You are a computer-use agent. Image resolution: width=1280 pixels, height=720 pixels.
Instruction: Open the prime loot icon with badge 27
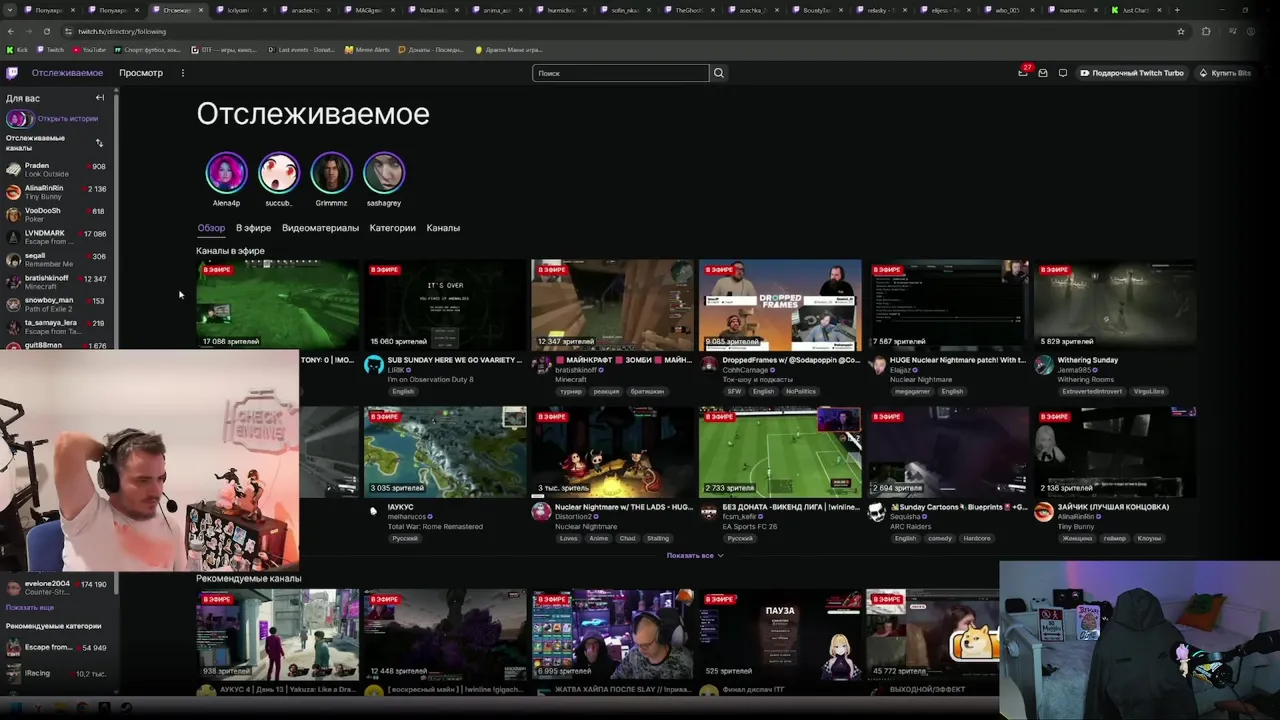click(1023, 73)
